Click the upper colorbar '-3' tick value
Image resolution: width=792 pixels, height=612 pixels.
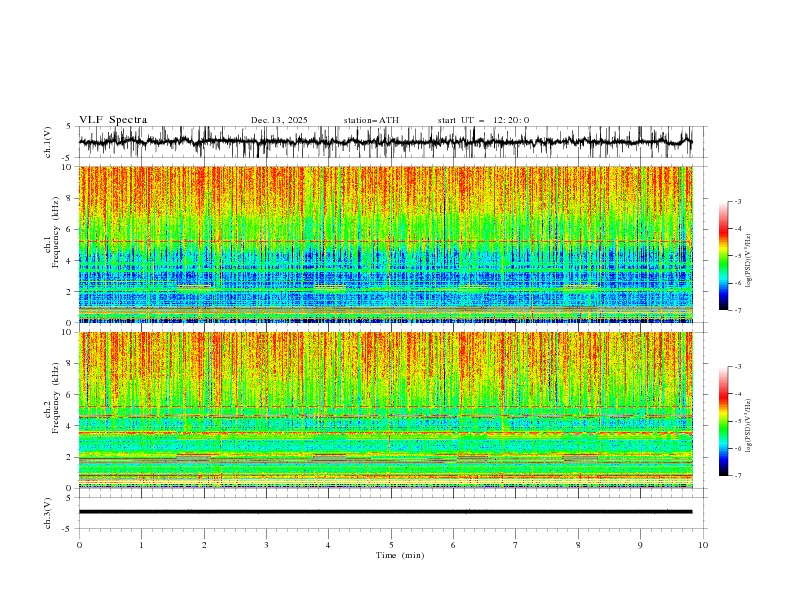pyautogui.click(x=737, y=201)
